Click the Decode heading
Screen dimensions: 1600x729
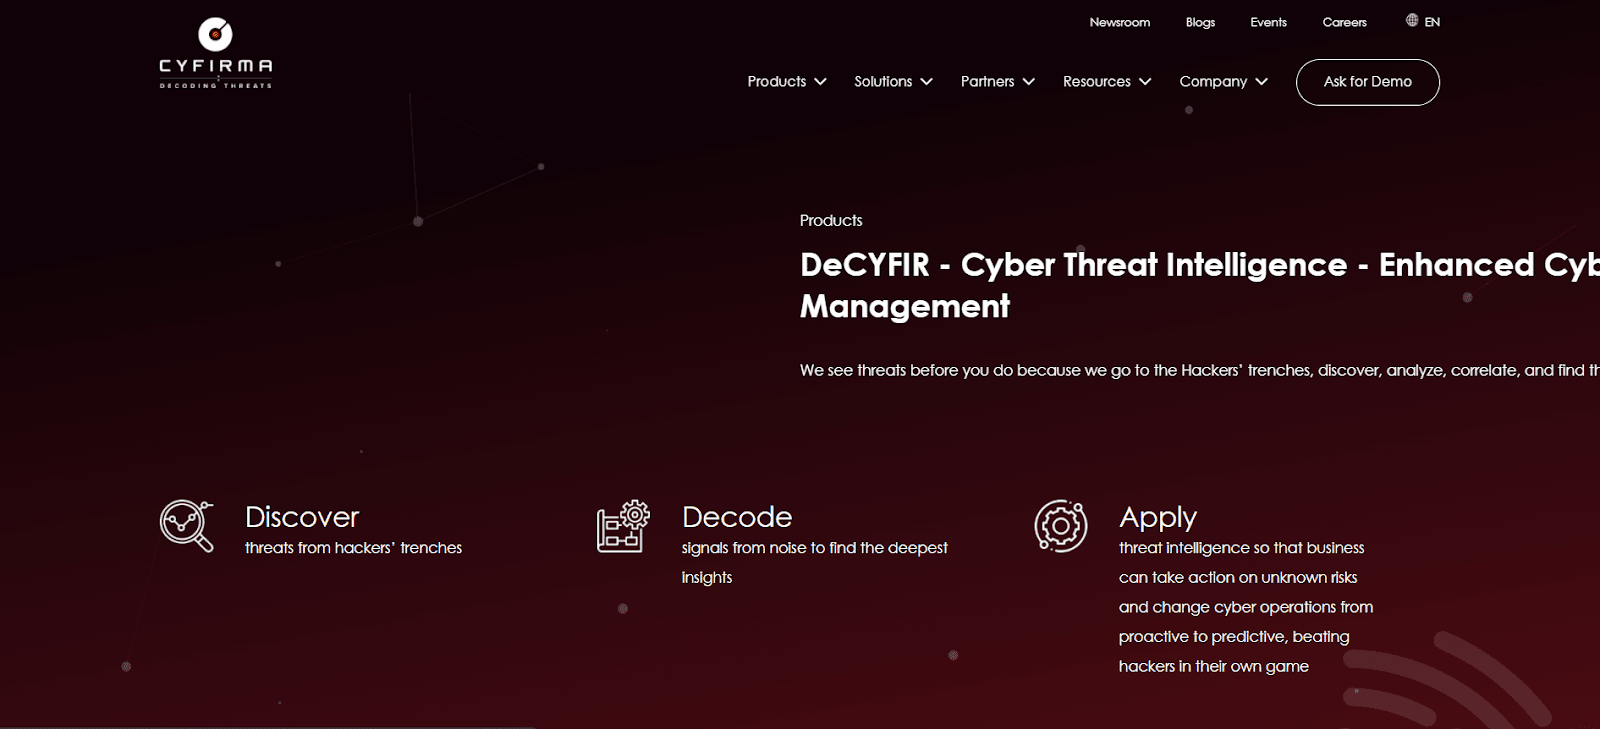tap(737, 517)
